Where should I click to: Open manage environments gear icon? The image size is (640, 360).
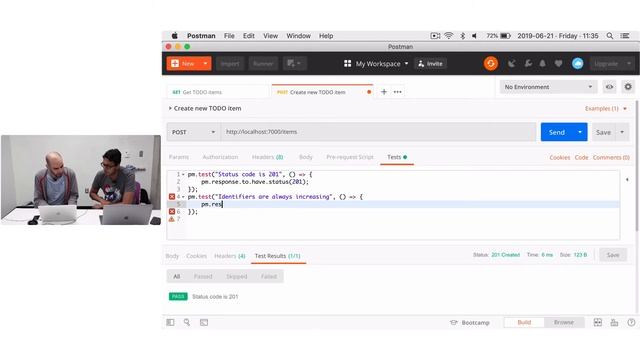(x=628, y=87)
